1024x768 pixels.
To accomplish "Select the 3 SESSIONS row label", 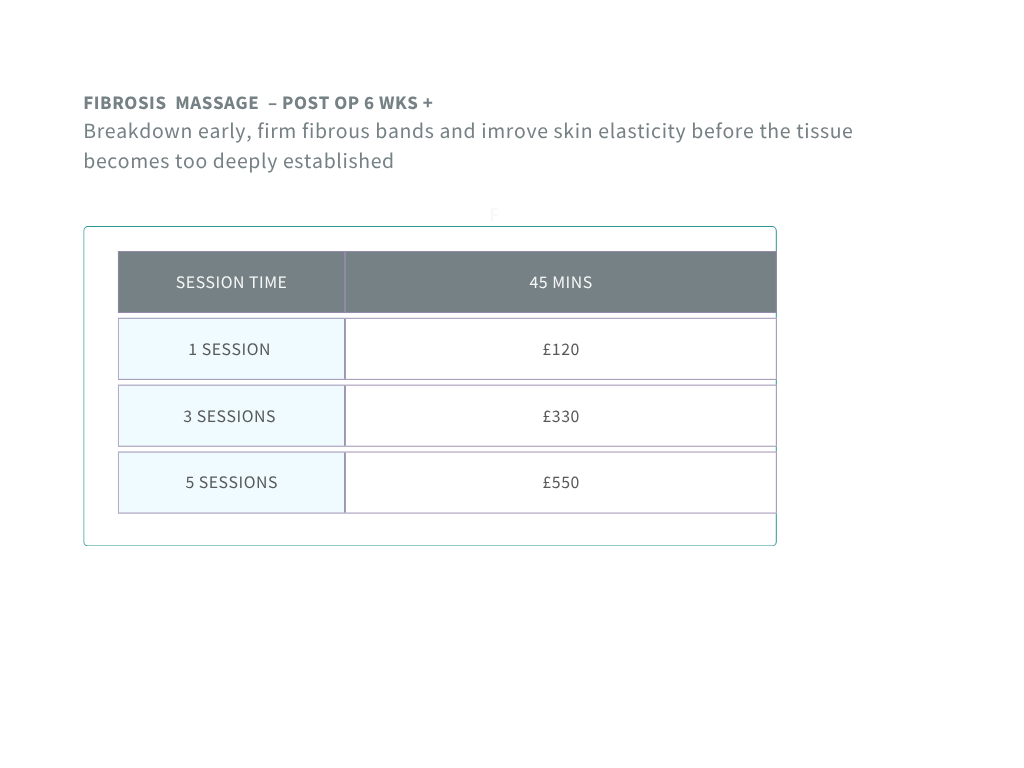I will click(x=231, y=416).
